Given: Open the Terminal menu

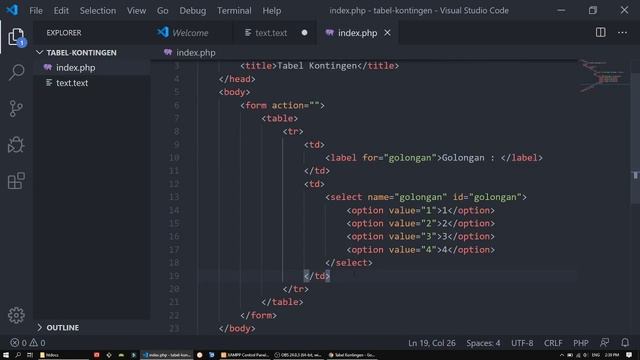Looking at the screenshot, I should point(234,11).
